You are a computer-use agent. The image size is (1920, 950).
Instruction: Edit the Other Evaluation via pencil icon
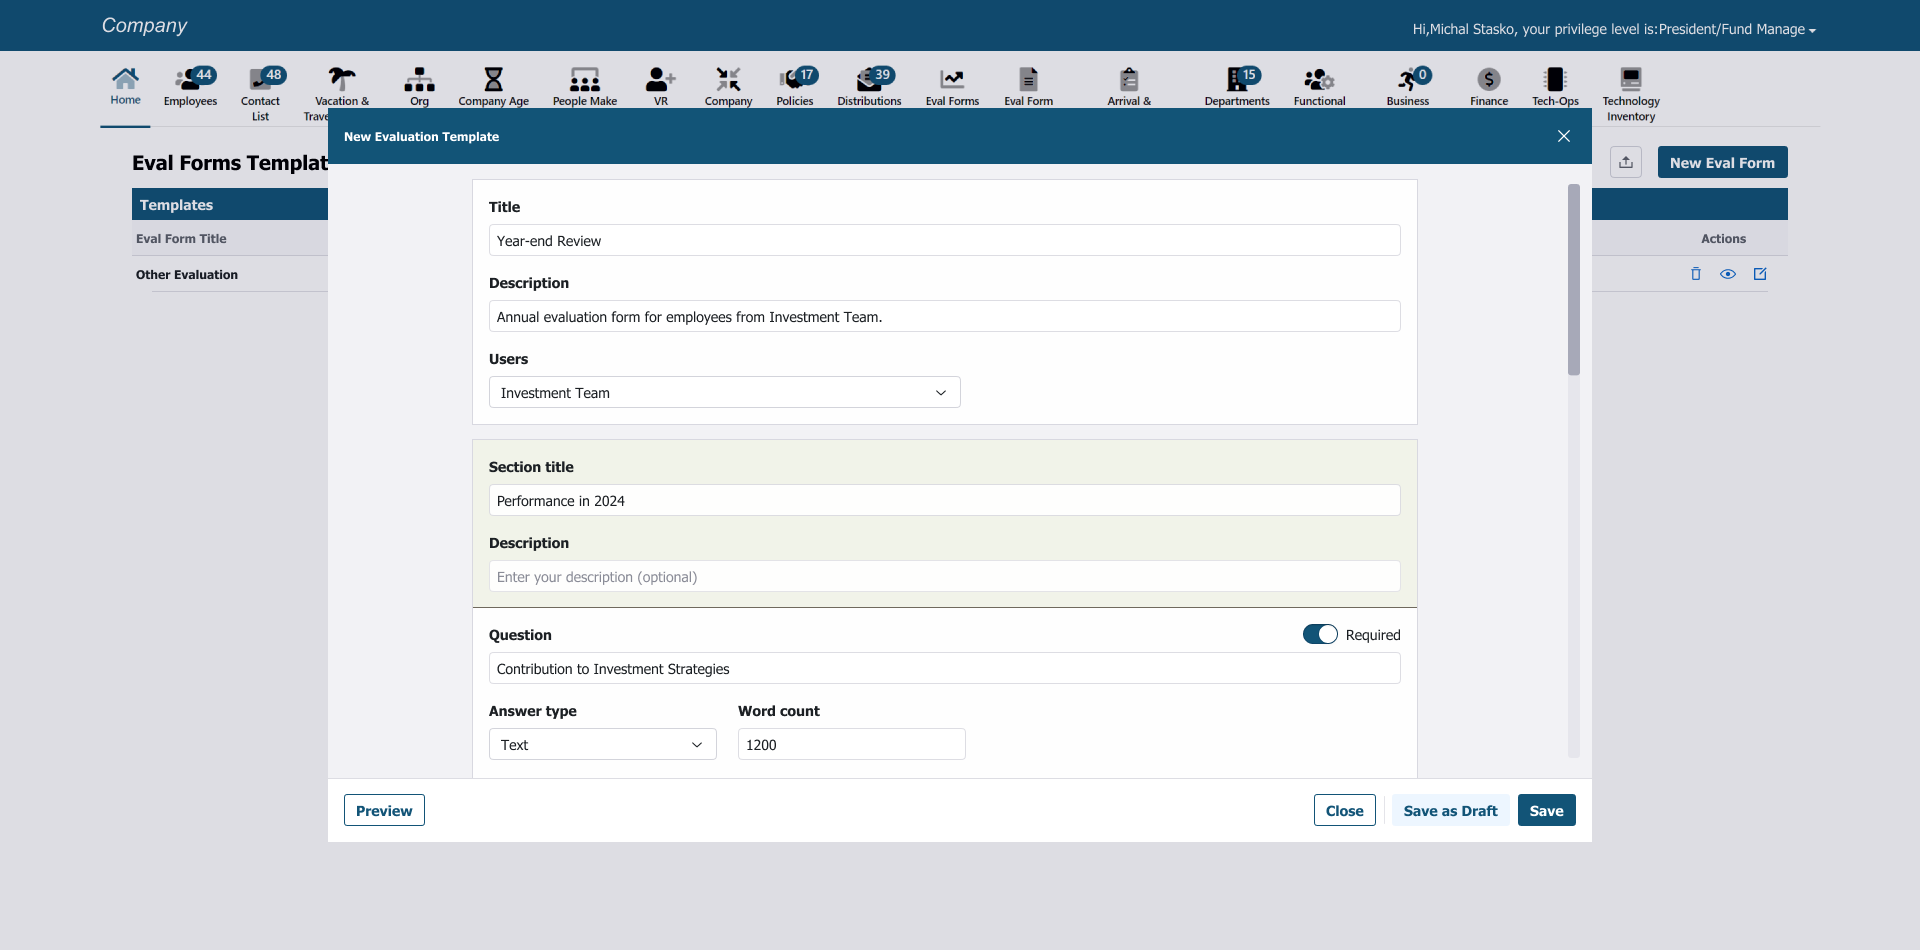[x=1760, y=273]
